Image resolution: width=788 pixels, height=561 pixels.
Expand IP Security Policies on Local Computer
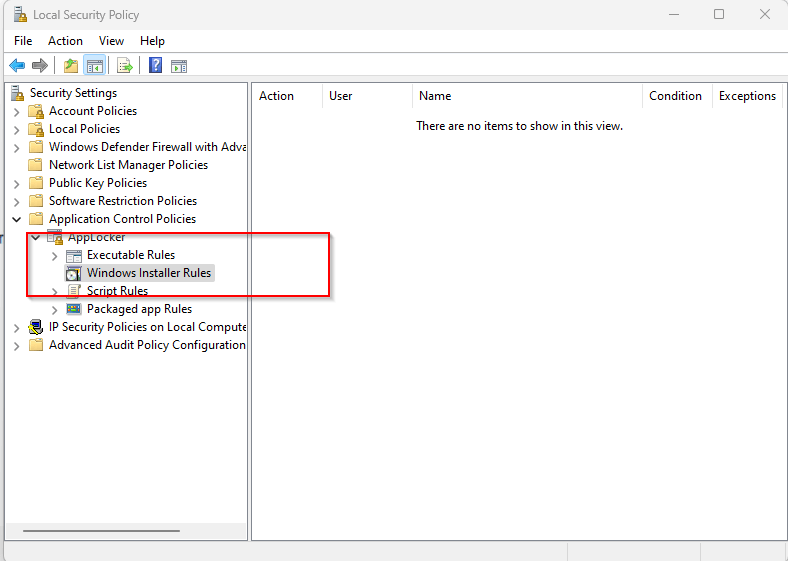click(x=17, y=328)
